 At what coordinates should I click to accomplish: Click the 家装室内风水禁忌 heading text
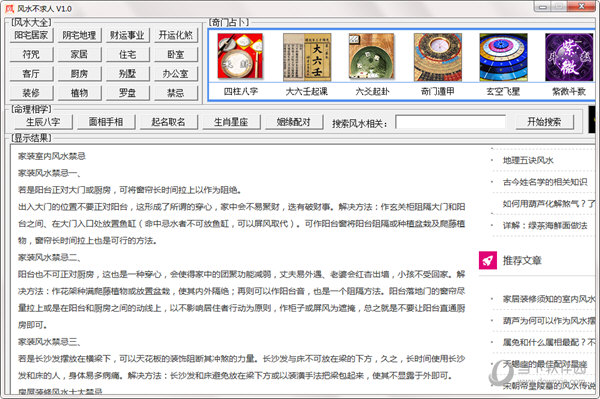coord(52,156)
